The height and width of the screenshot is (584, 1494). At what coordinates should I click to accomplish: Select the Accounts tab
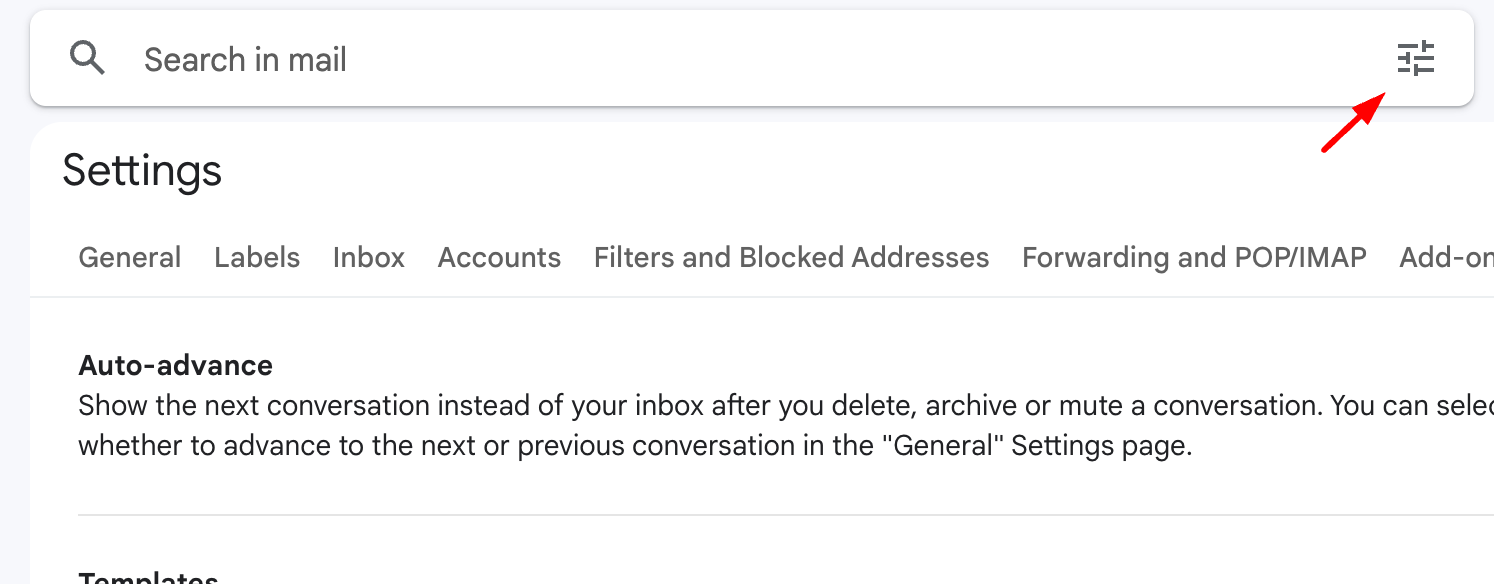pos(499,258)
